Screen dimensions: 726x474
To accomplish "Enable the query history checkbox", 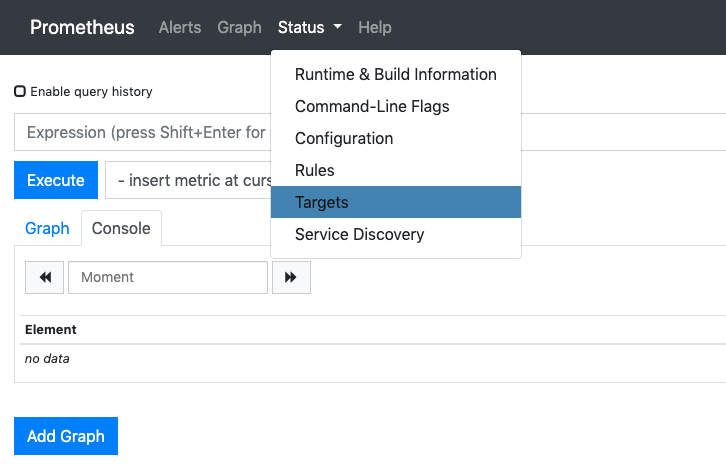I will [20, 91].
